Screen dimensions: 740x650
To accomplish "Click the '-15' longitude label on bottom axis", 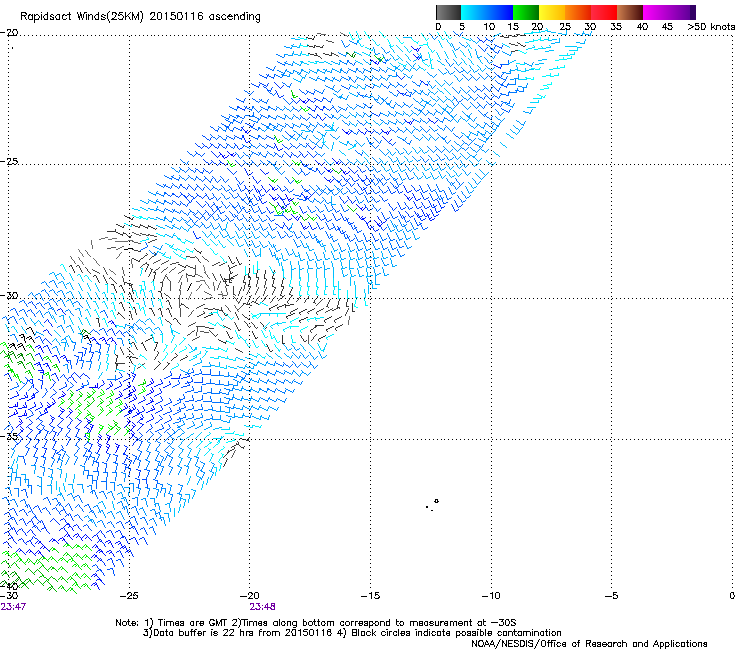I will coord(370,596).
